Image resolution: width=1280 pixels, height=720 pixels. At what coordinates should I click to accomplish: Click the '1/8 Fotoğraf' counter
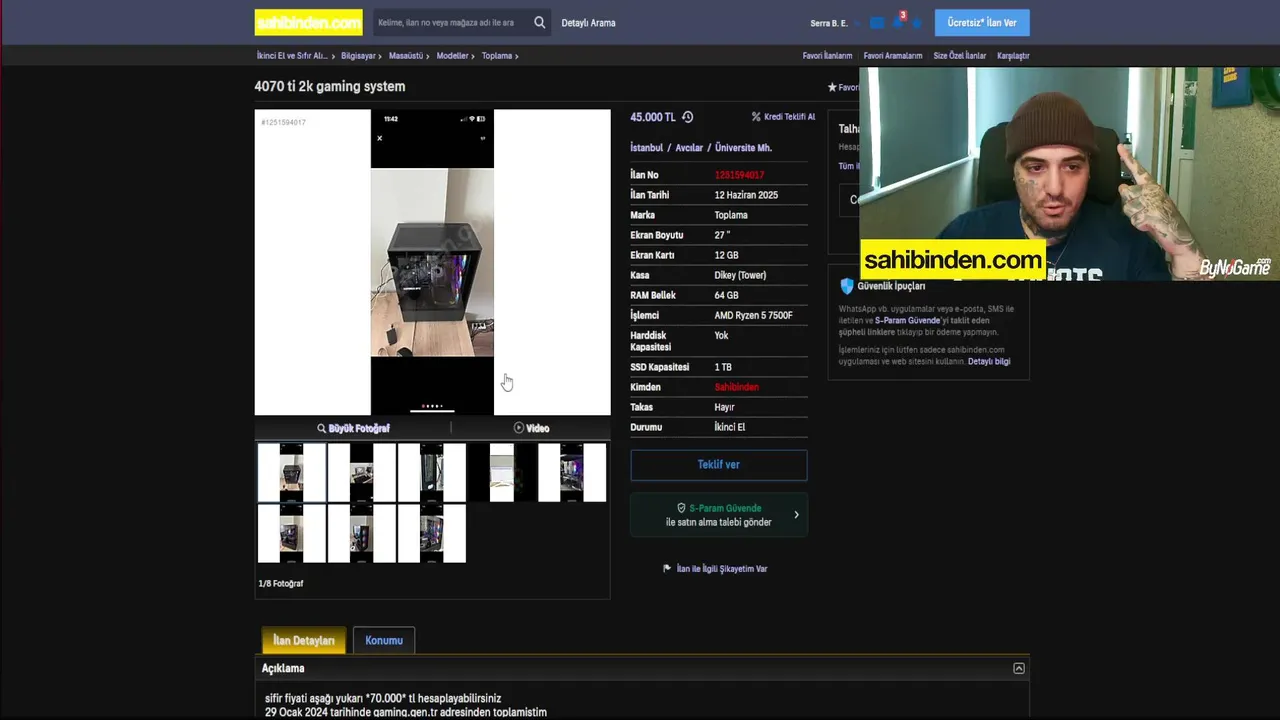pos(281,584)
